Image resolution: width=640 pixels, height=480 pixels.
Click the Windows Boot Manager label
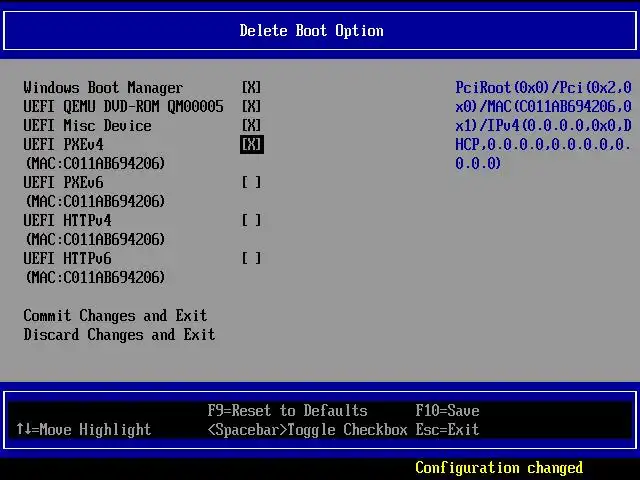pos(103,87)
